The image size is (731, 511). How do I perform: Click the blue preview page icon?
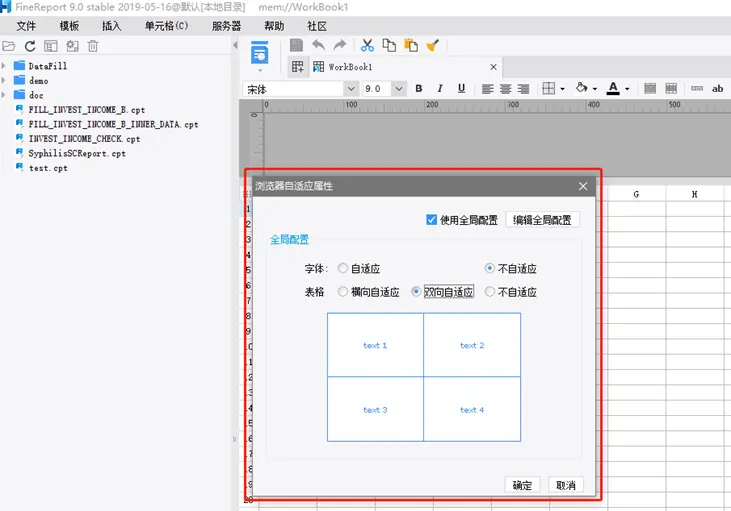pyautogui.click(x=260, y=52)
